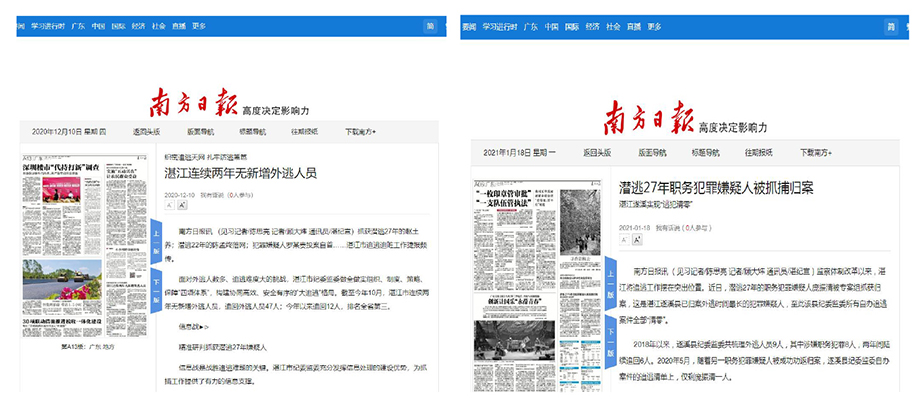This screenshot has height=399, width=917.
Task: Click the subheading 信息战►▷
Action: pyautogui.click(x=194, y=326)
